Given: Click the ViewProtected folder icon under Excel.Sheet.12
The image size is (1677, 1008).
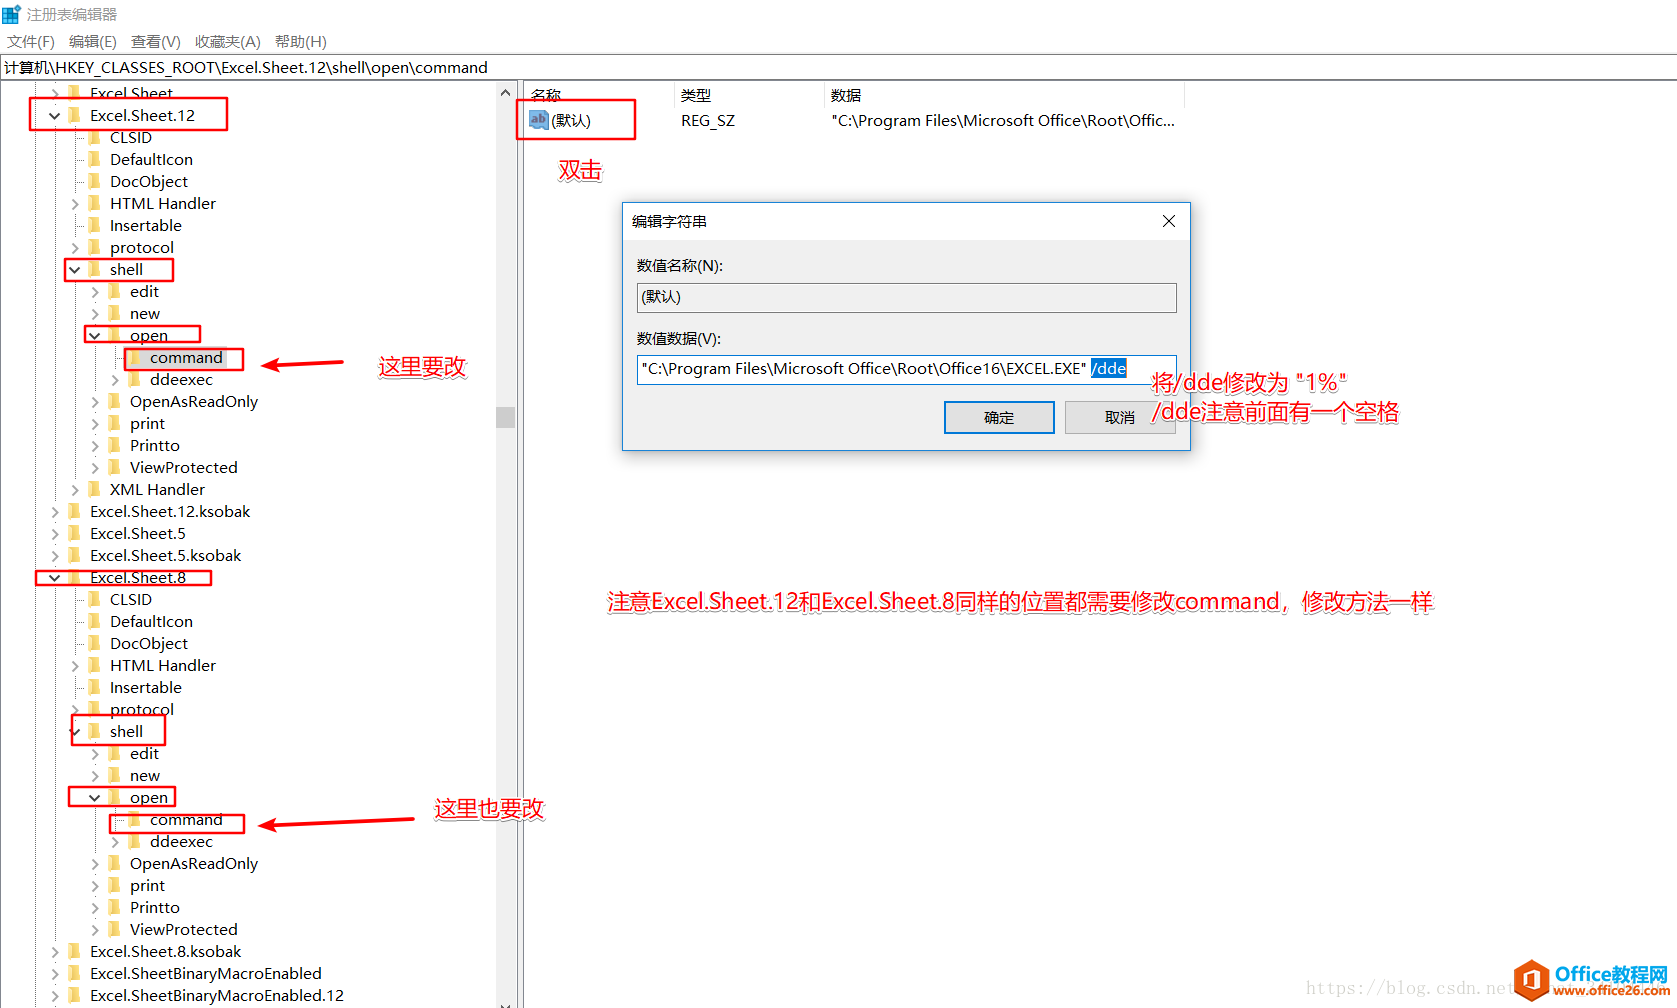Looking at the screenshot, I should [115, 467].
